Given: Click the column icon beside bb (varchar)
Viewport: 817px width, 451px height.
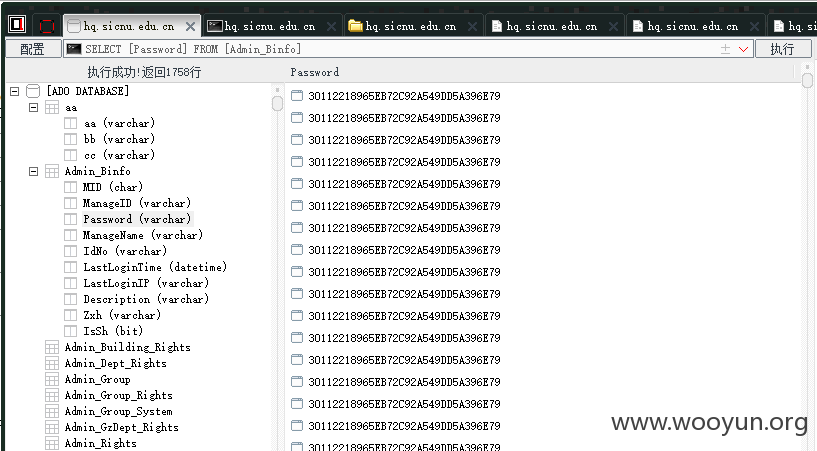Looking at the screenshot, I should [70, 139].
